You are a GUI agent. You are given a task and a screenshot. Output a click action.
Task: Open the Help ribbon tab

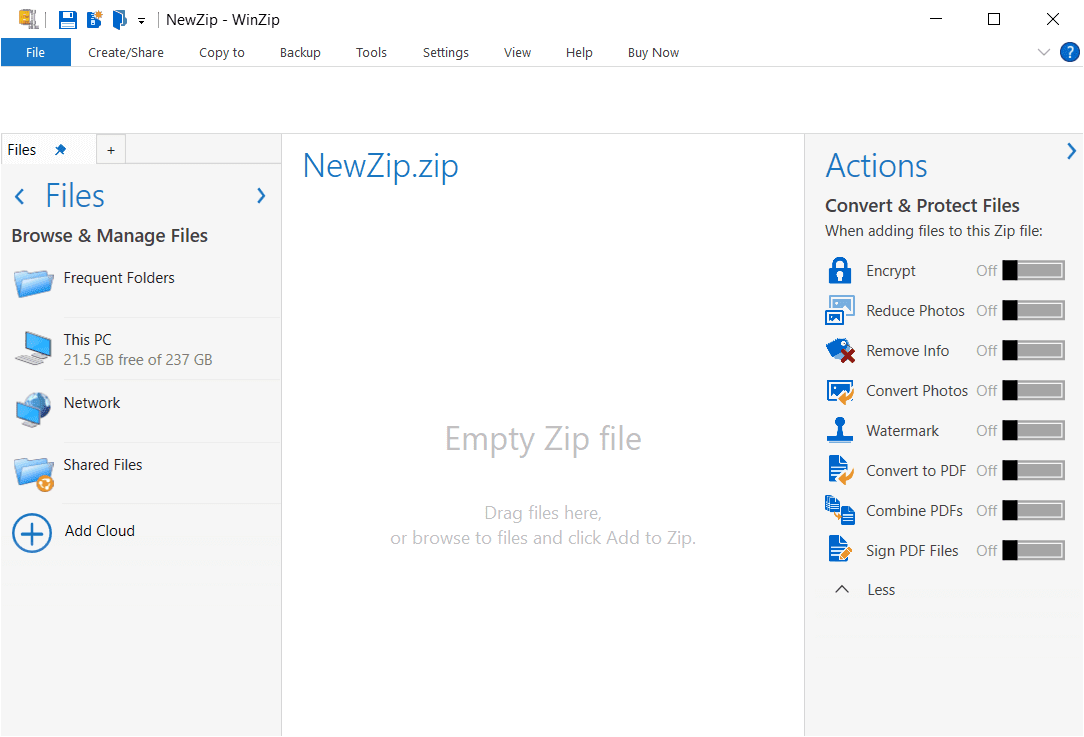pos(579,53)
